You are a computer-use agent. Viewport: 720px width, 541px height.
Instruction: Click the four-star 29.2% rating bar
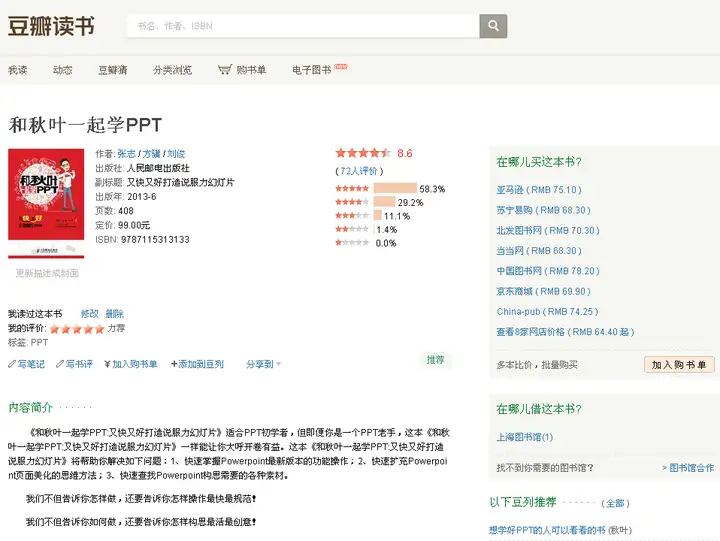pyautogui.click(x=384, y=202)
